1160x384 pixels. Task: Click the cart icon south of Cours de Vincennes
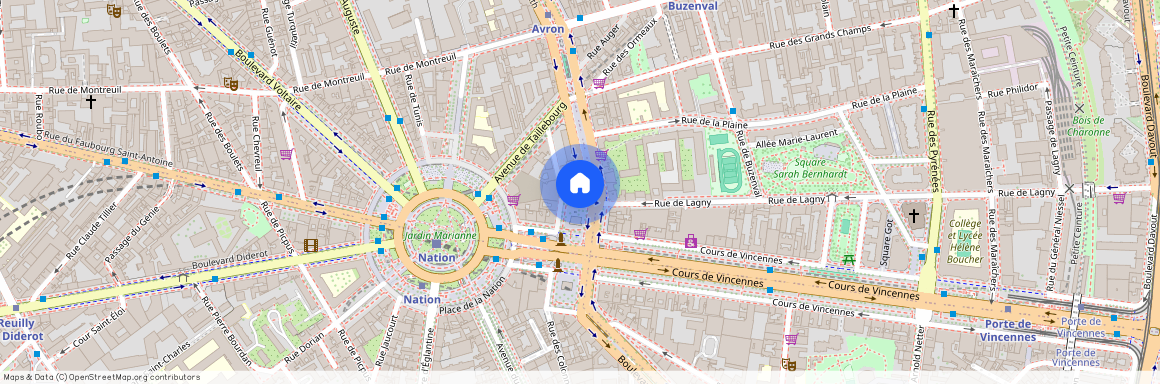pos(791,340)
